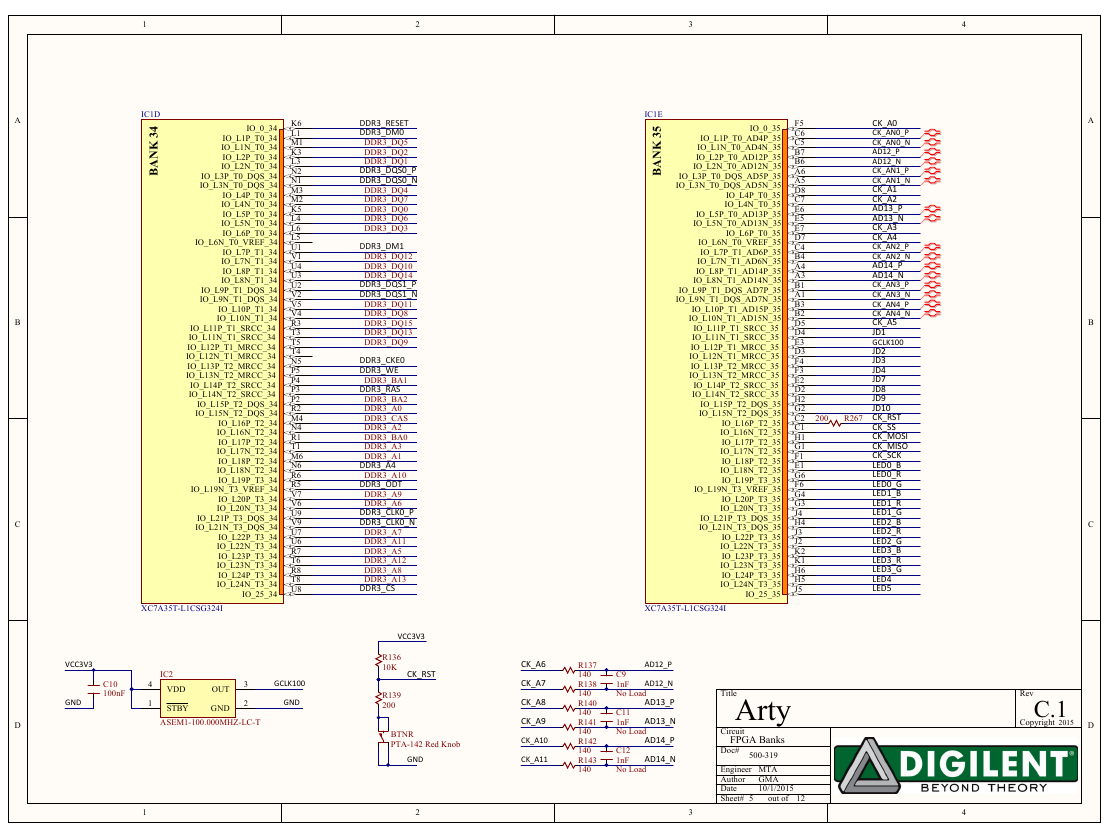Viewport: 1112px width, 840px height.
Task: Click the DDR3_DQ15 net label
Action: coord(388,324)
